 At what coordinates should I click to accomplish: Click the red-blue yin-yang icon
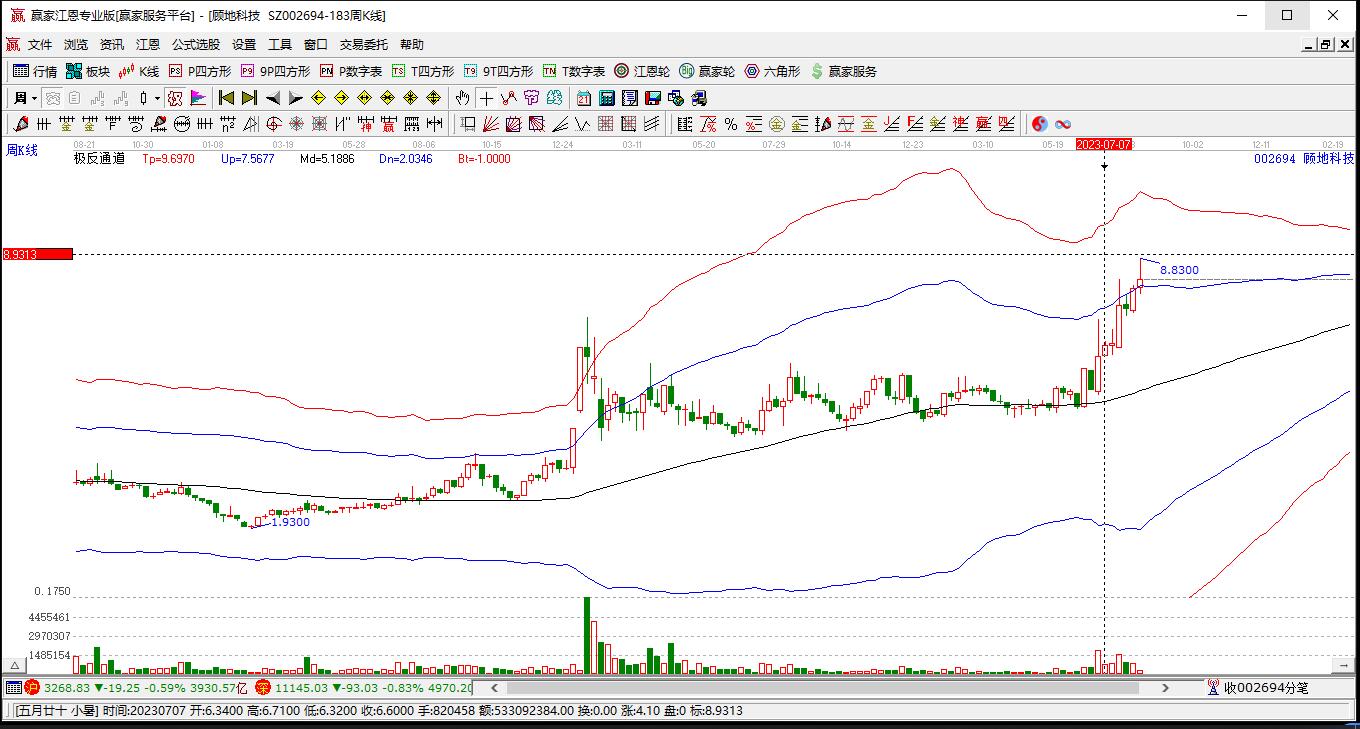[1040, 124]
